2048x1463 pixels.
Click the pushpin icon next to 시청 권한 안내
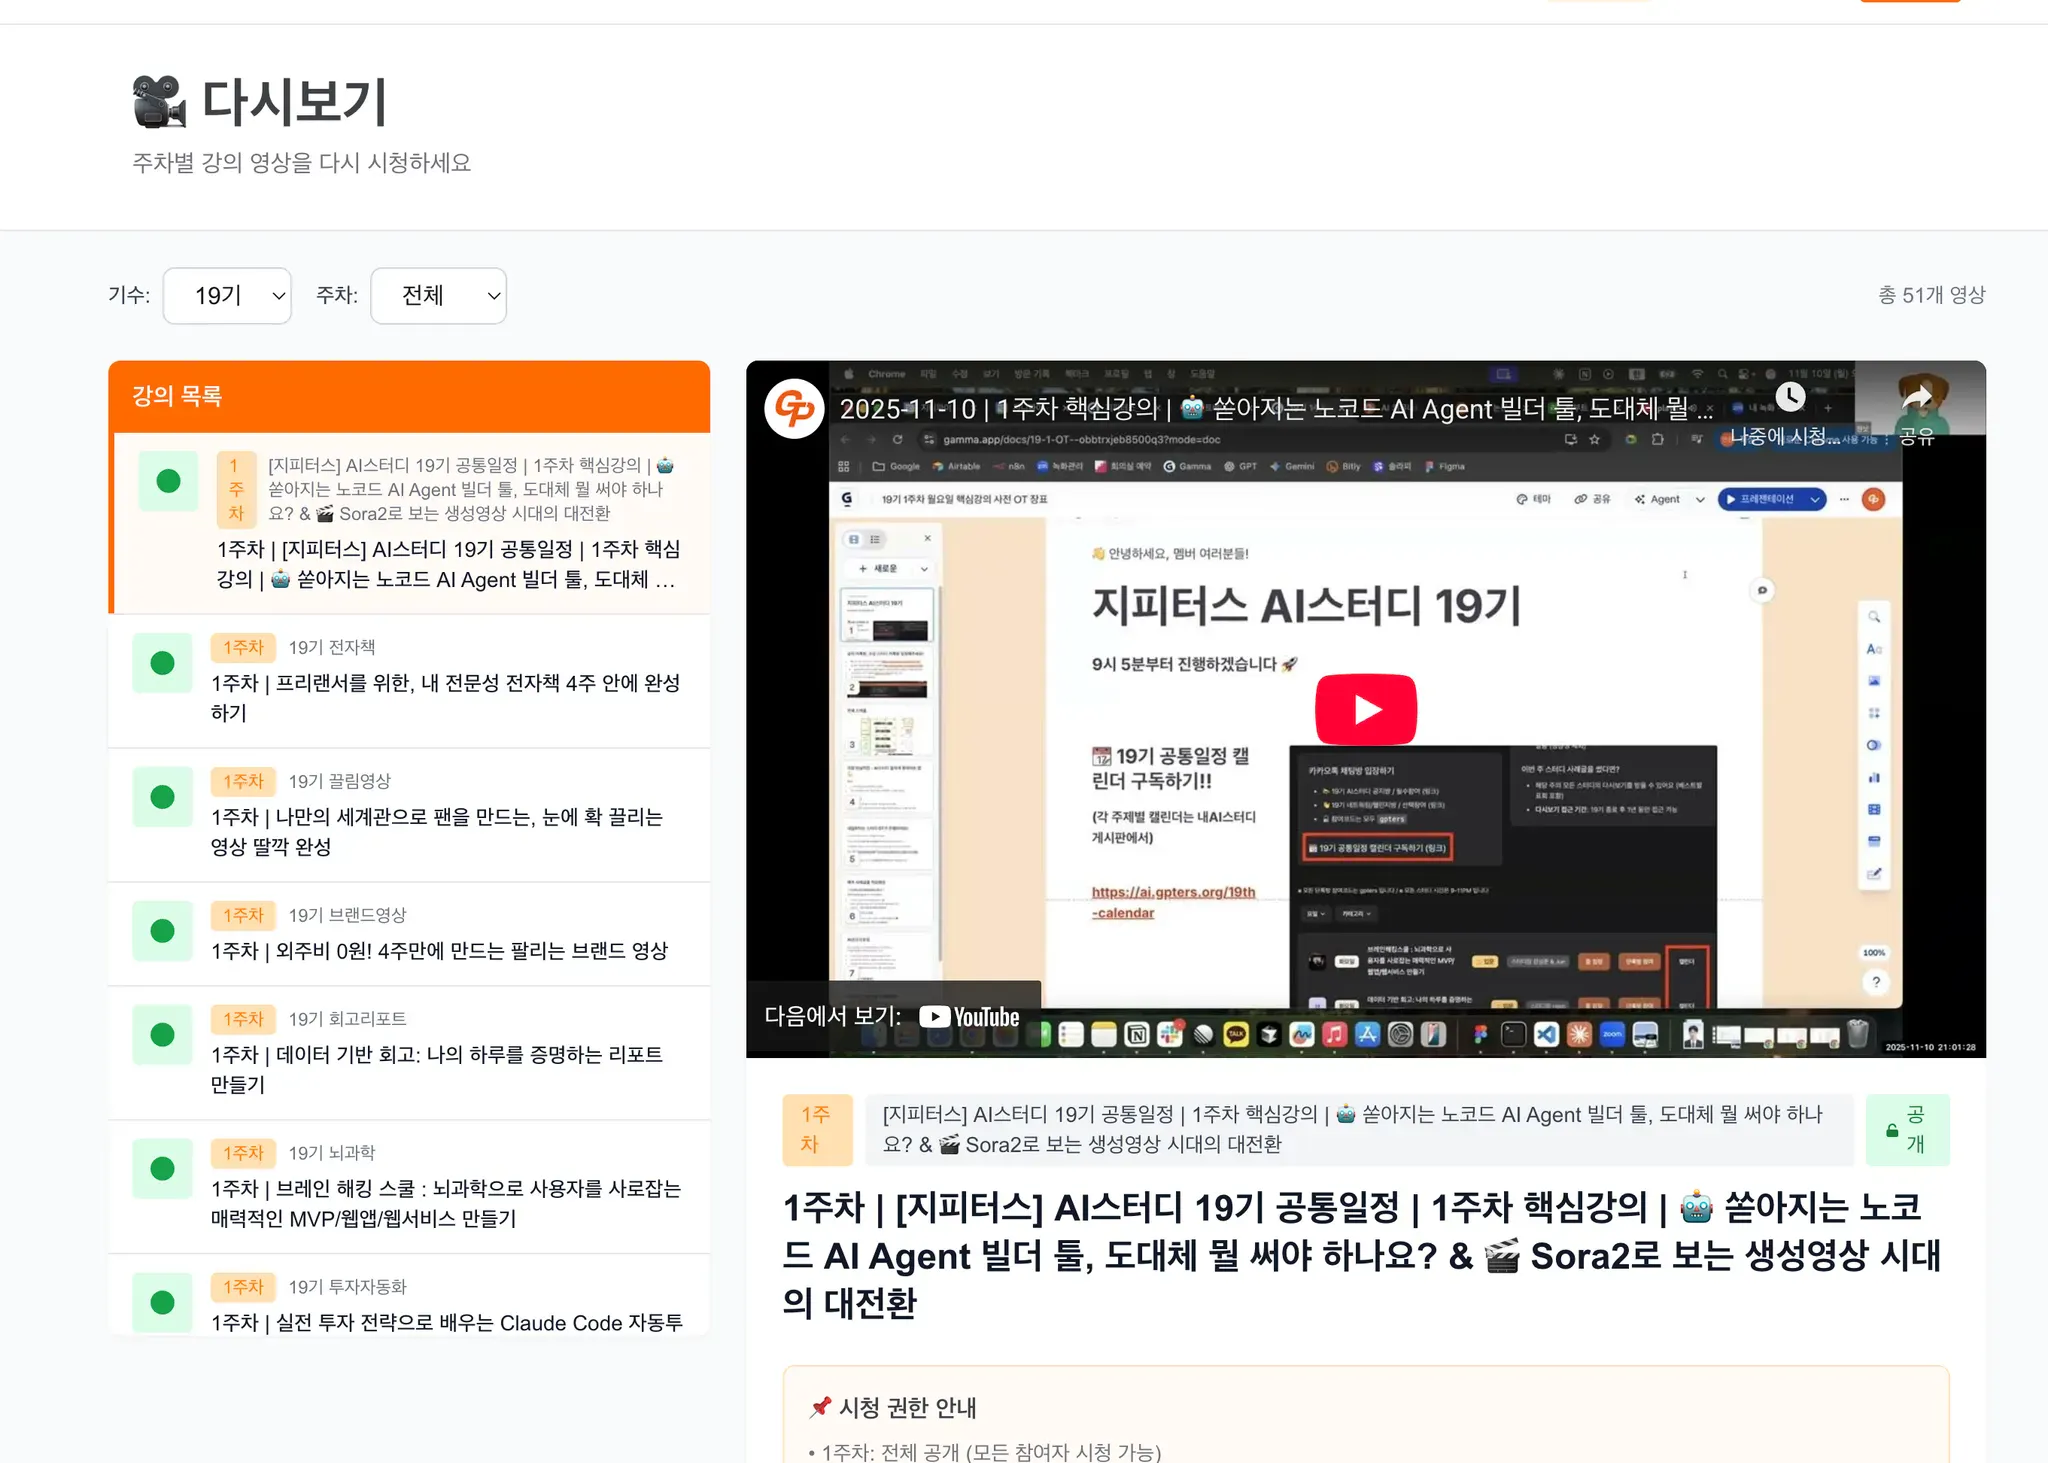point(820,1407)
